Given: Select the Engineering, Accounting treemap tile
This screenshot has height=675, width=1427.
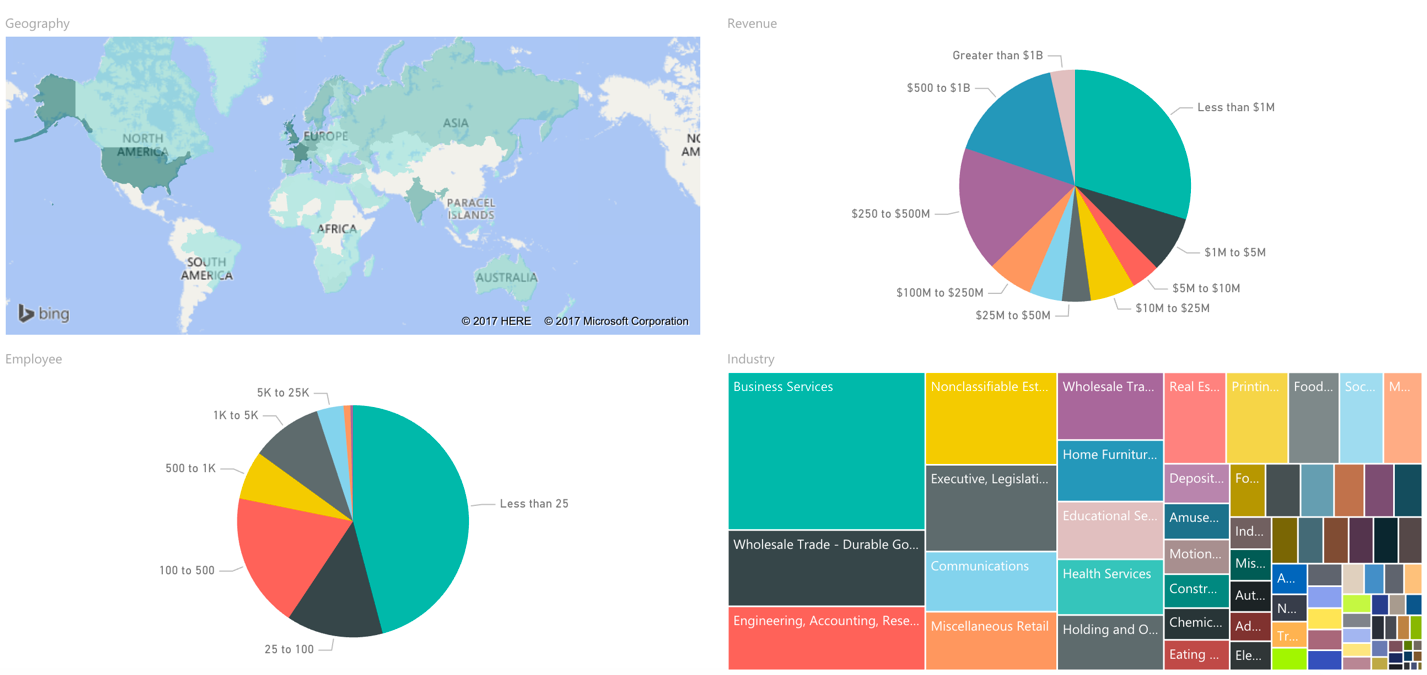Looking at the screenshot, I should point(826,638).
